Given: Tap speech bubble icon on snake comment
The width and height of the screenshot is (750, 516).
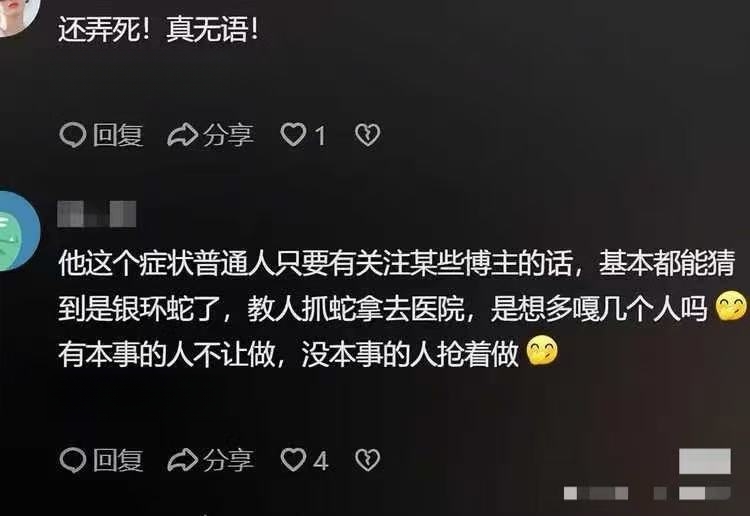Looking at the screenshot, I should tap(73, 460).
